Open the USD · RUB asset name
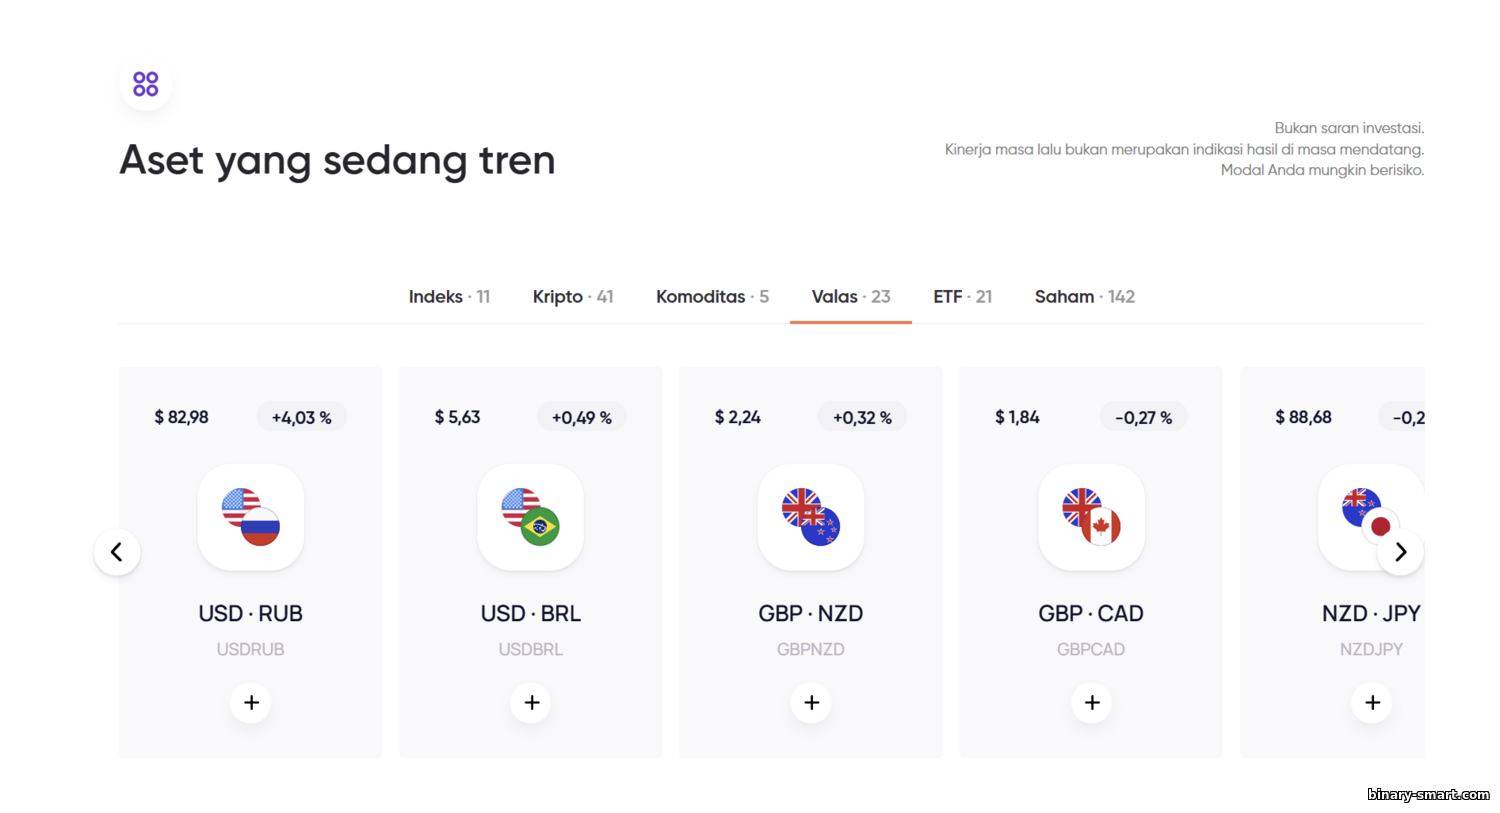1500x813 pixels. point(251,614)
